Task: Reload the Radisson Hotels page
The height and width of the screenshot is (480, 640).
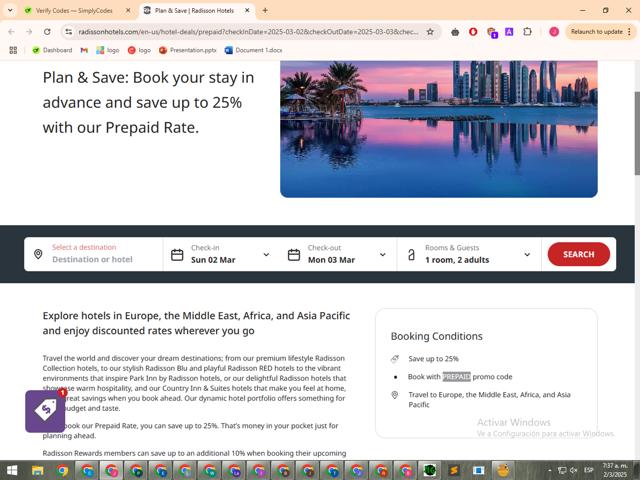Action: pyautogui.click(x=47, y=32)
